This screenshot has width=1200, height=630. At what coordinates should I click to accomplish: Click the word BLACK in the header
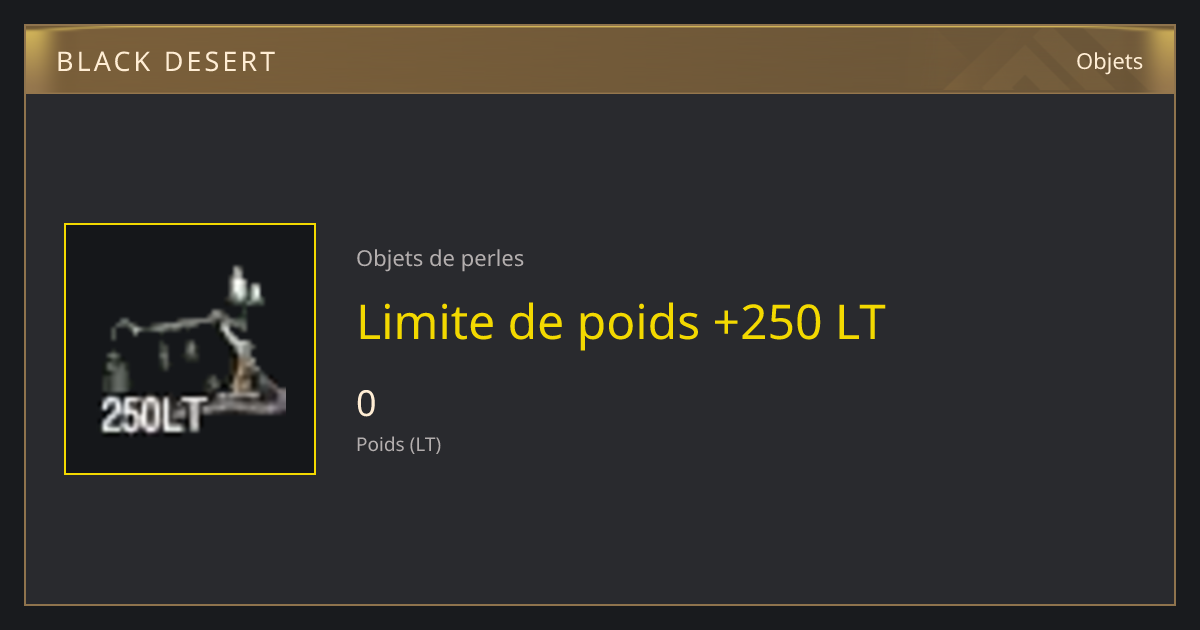click(x=103, y=62)
